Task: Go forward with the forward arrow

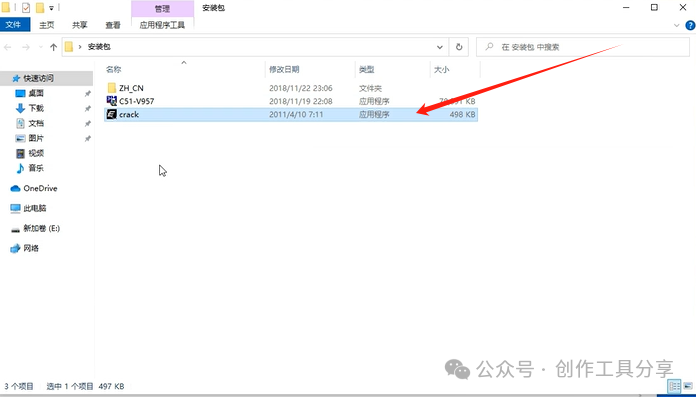Action: (x=26, y=47)
